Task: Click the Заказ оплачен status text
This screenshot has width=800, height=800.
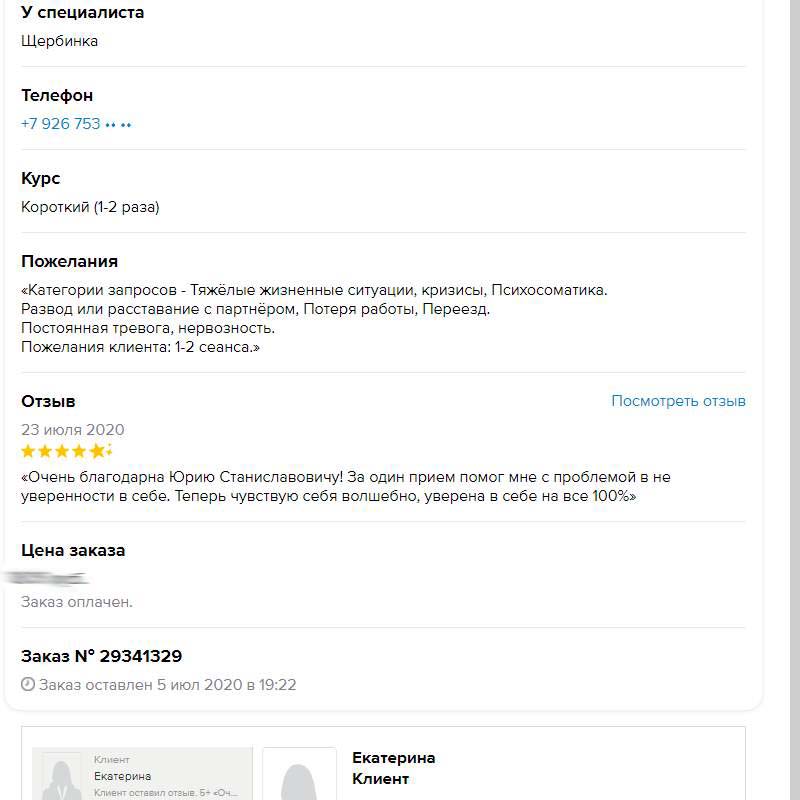Action: pos(76,602)
